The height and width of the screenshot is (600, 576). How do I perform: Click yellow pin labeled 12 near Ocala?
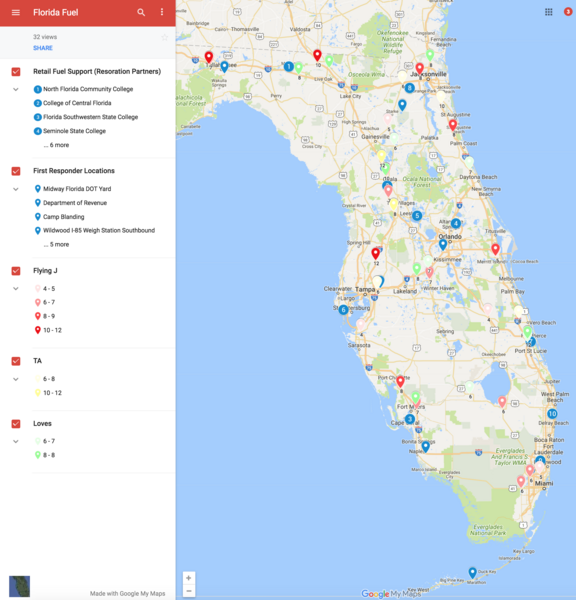(x=382, y=156)
